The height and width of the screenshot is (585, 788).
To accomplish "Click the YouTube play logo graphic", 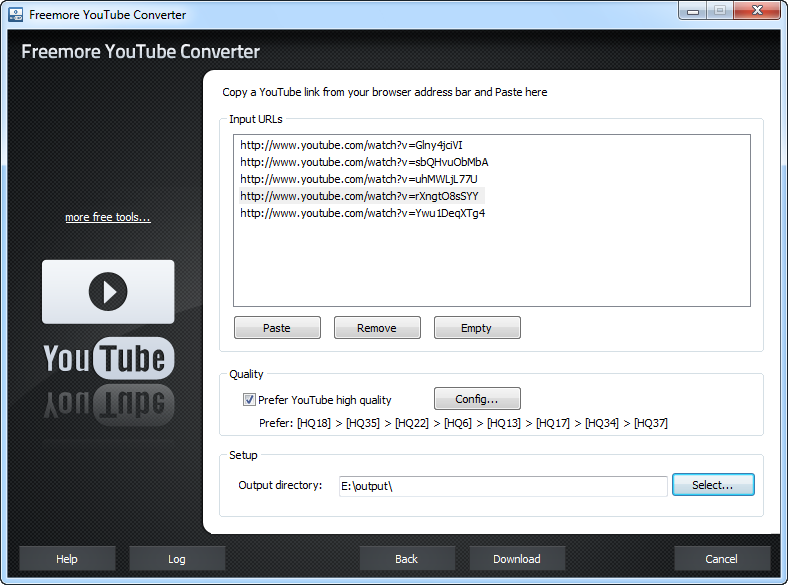I will click(x=108, y=292).
